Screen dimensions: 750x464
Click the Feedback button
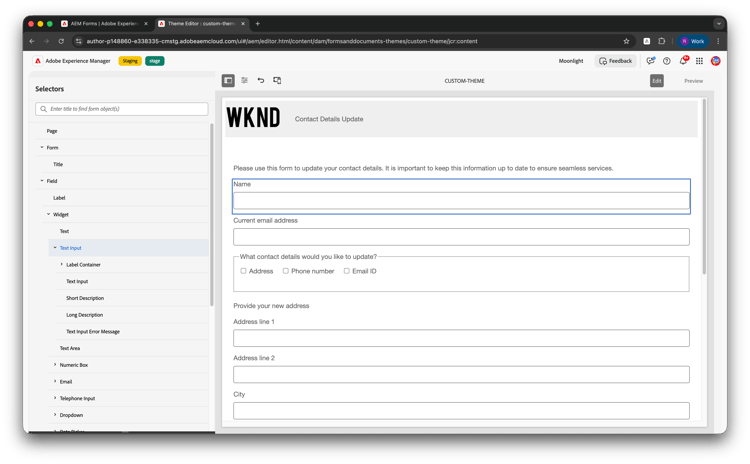(x=616, y=61)
